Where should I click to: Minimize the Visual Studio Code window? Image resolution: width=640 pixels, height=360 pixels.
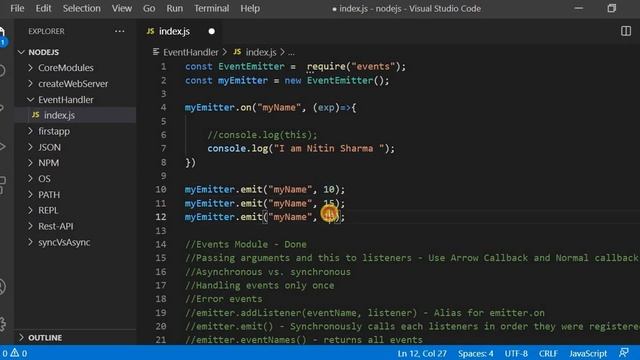(579, 8)
